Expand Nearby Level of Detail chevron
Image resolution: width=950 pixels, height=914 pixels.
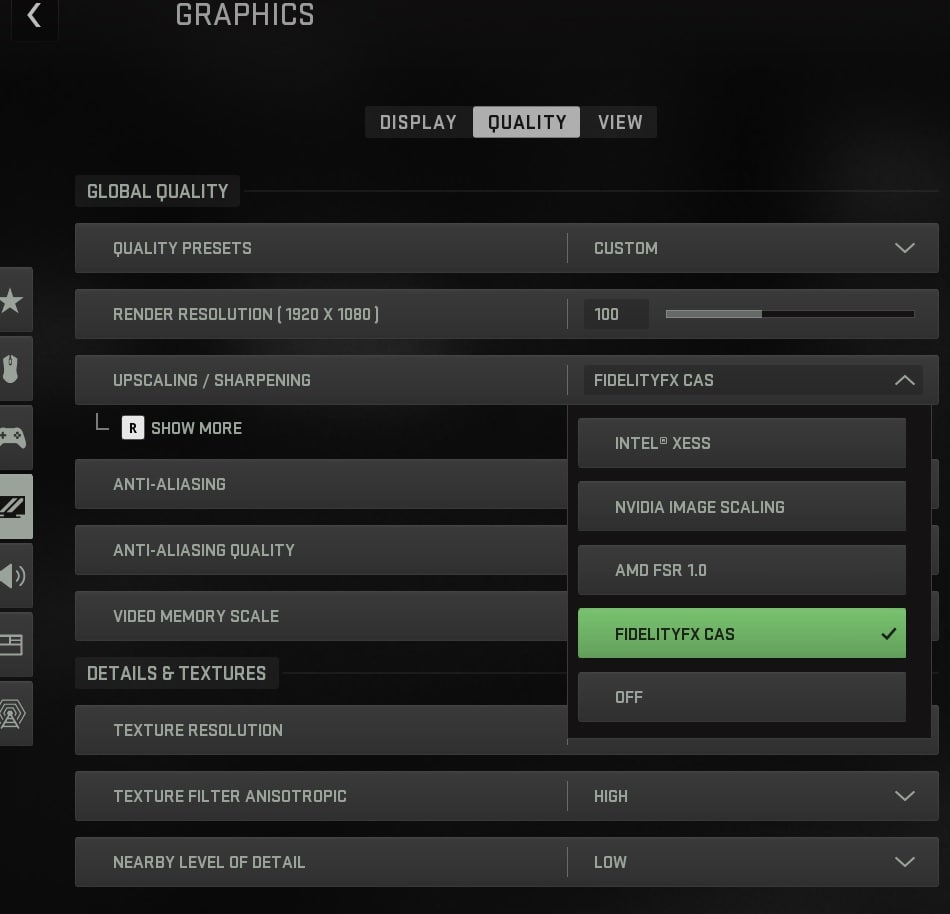pyautogui.click(x=905, y=862)
